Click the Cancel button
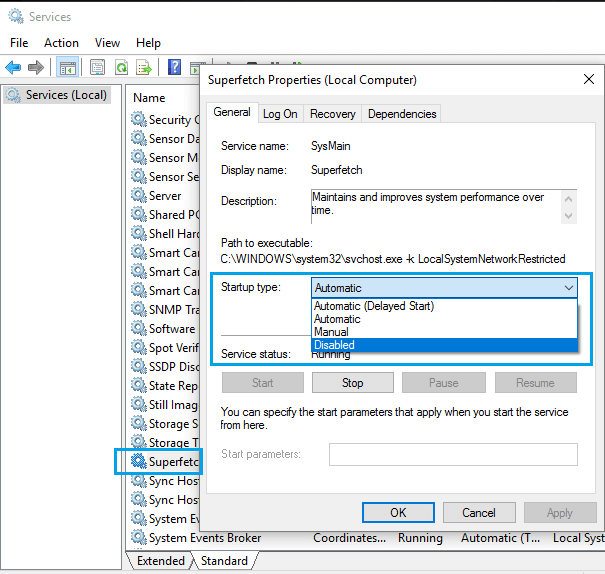The width and height of the screenshot is (605, 574). point(479,513)
